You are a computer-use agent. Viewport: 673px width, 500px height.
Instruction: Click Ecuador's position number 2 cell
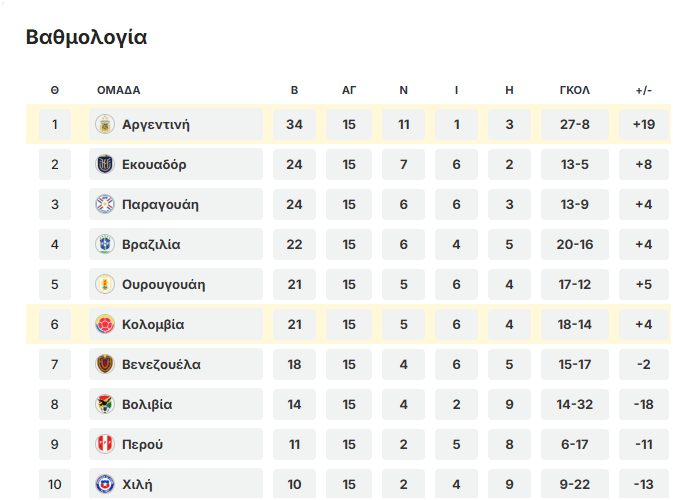[x=55, y=165]
